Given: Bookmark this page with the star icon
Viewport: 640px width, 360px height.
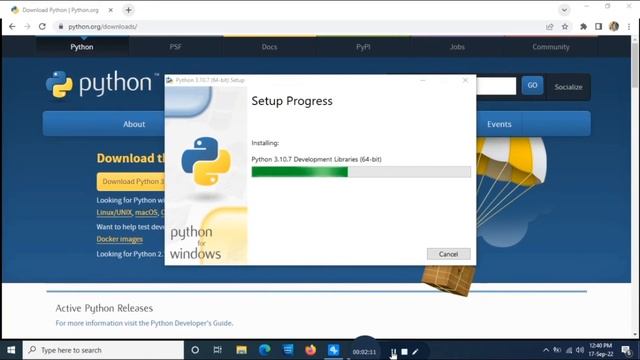Looking at the screenshot, I should click(565, 27).
